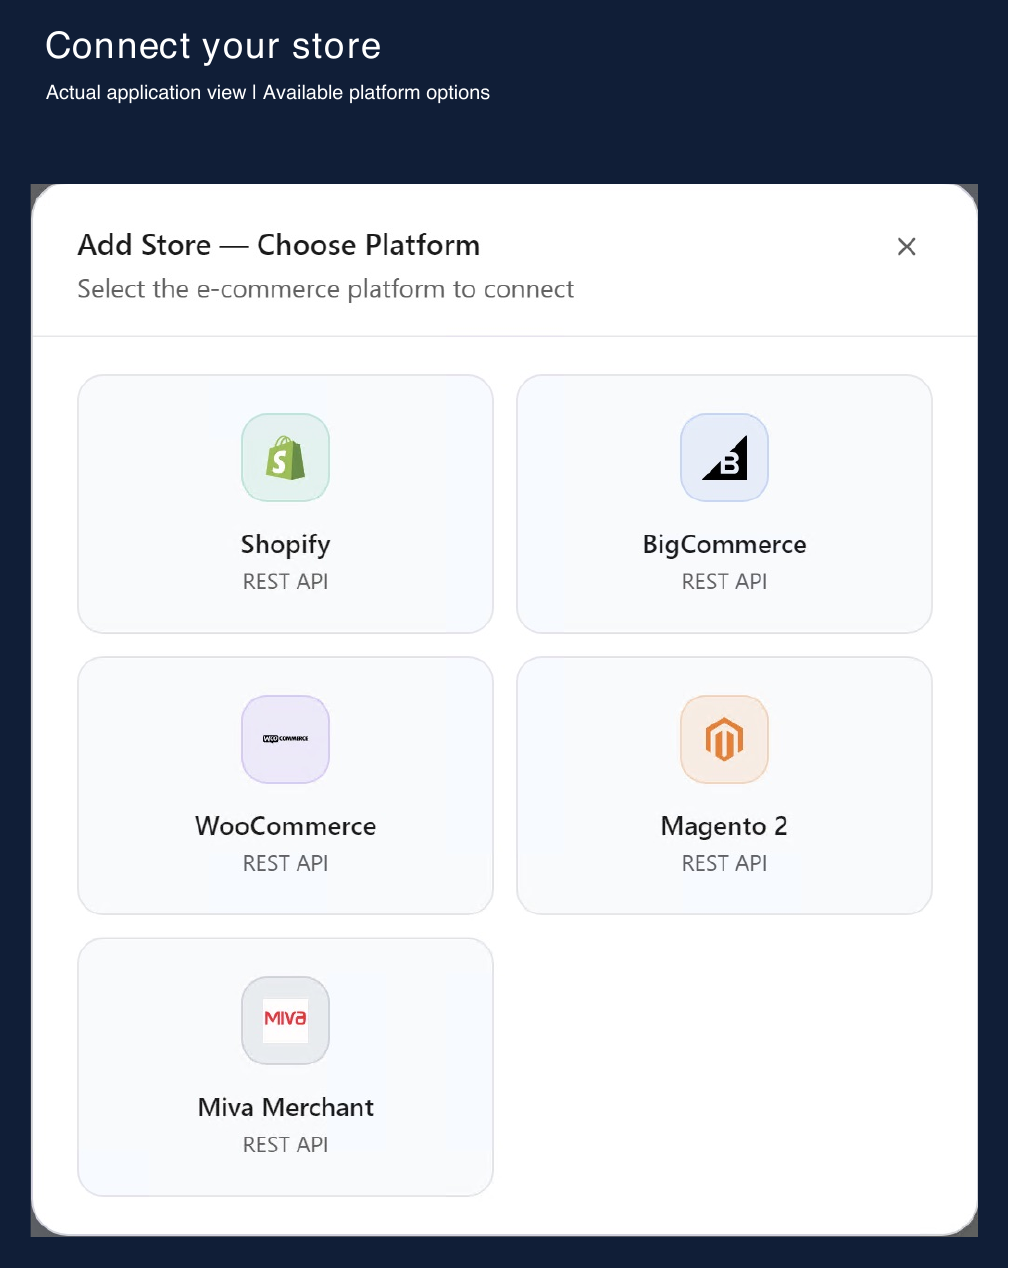Click the 'Add Store — Choose Platform' title
The image size is (1009, 1269).
[x=279, y=245]
